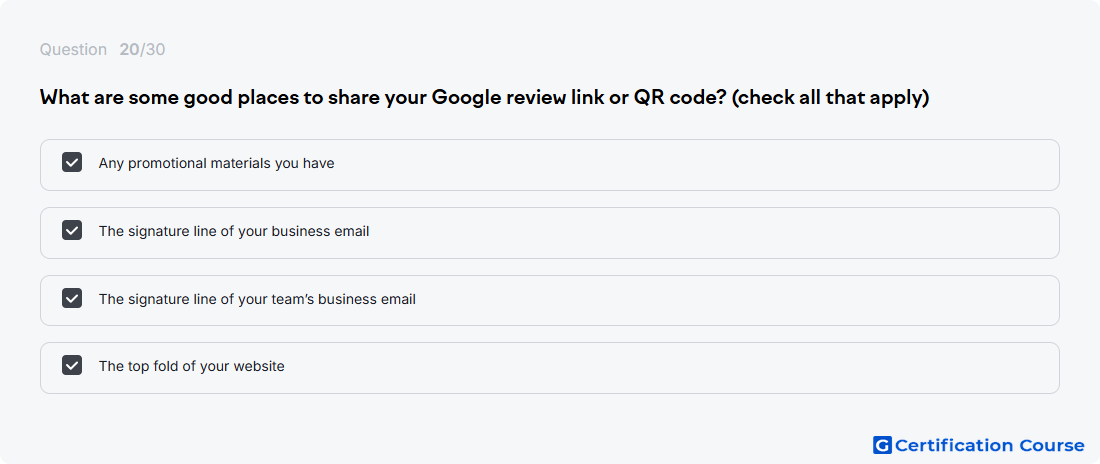Click empty area of the promotional materials option card
Viewport: 1100px width, 464px height.
tap(695, 165)
